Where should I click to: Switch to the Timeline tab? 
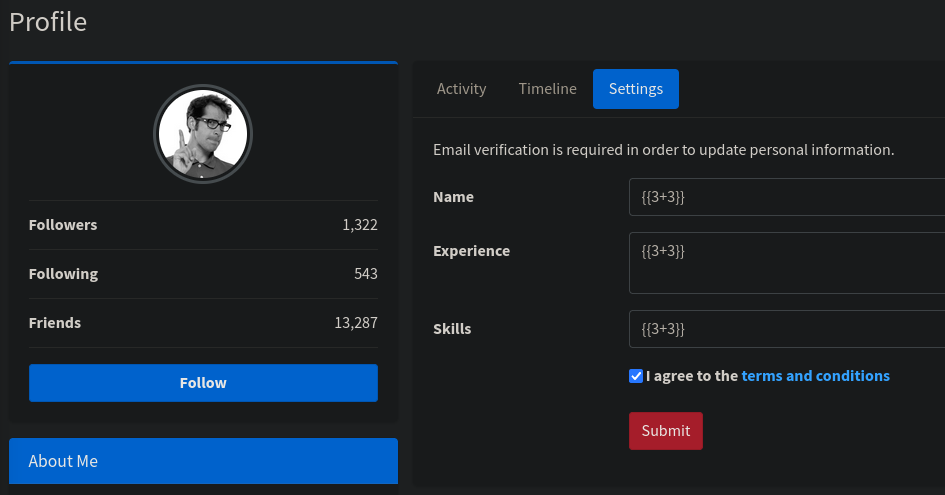(x=547, y=89)
